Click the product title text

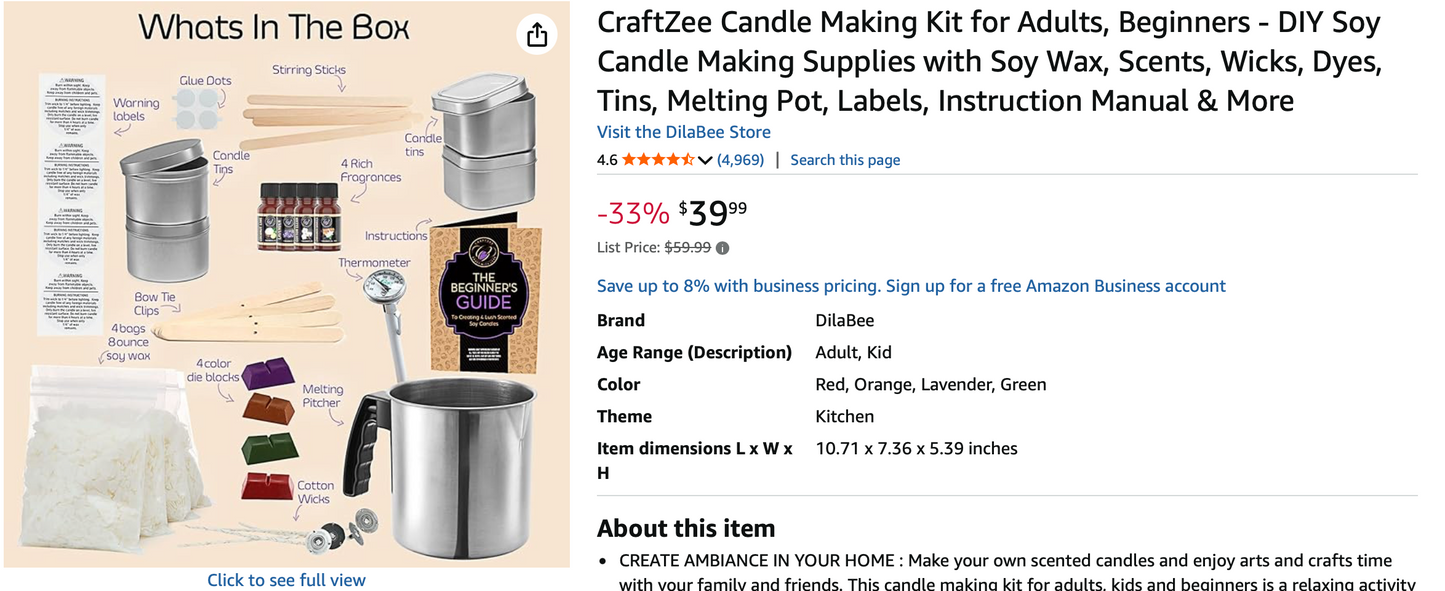988,61
